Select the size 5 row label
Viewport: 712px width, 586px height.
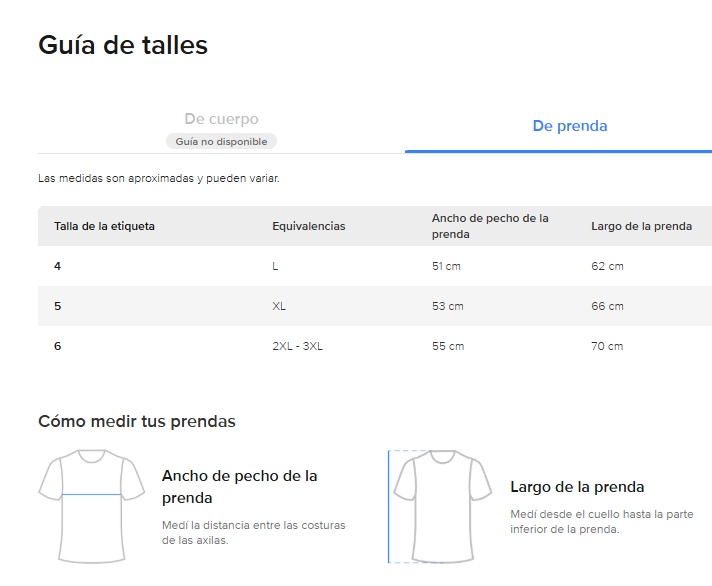(58, 306)
